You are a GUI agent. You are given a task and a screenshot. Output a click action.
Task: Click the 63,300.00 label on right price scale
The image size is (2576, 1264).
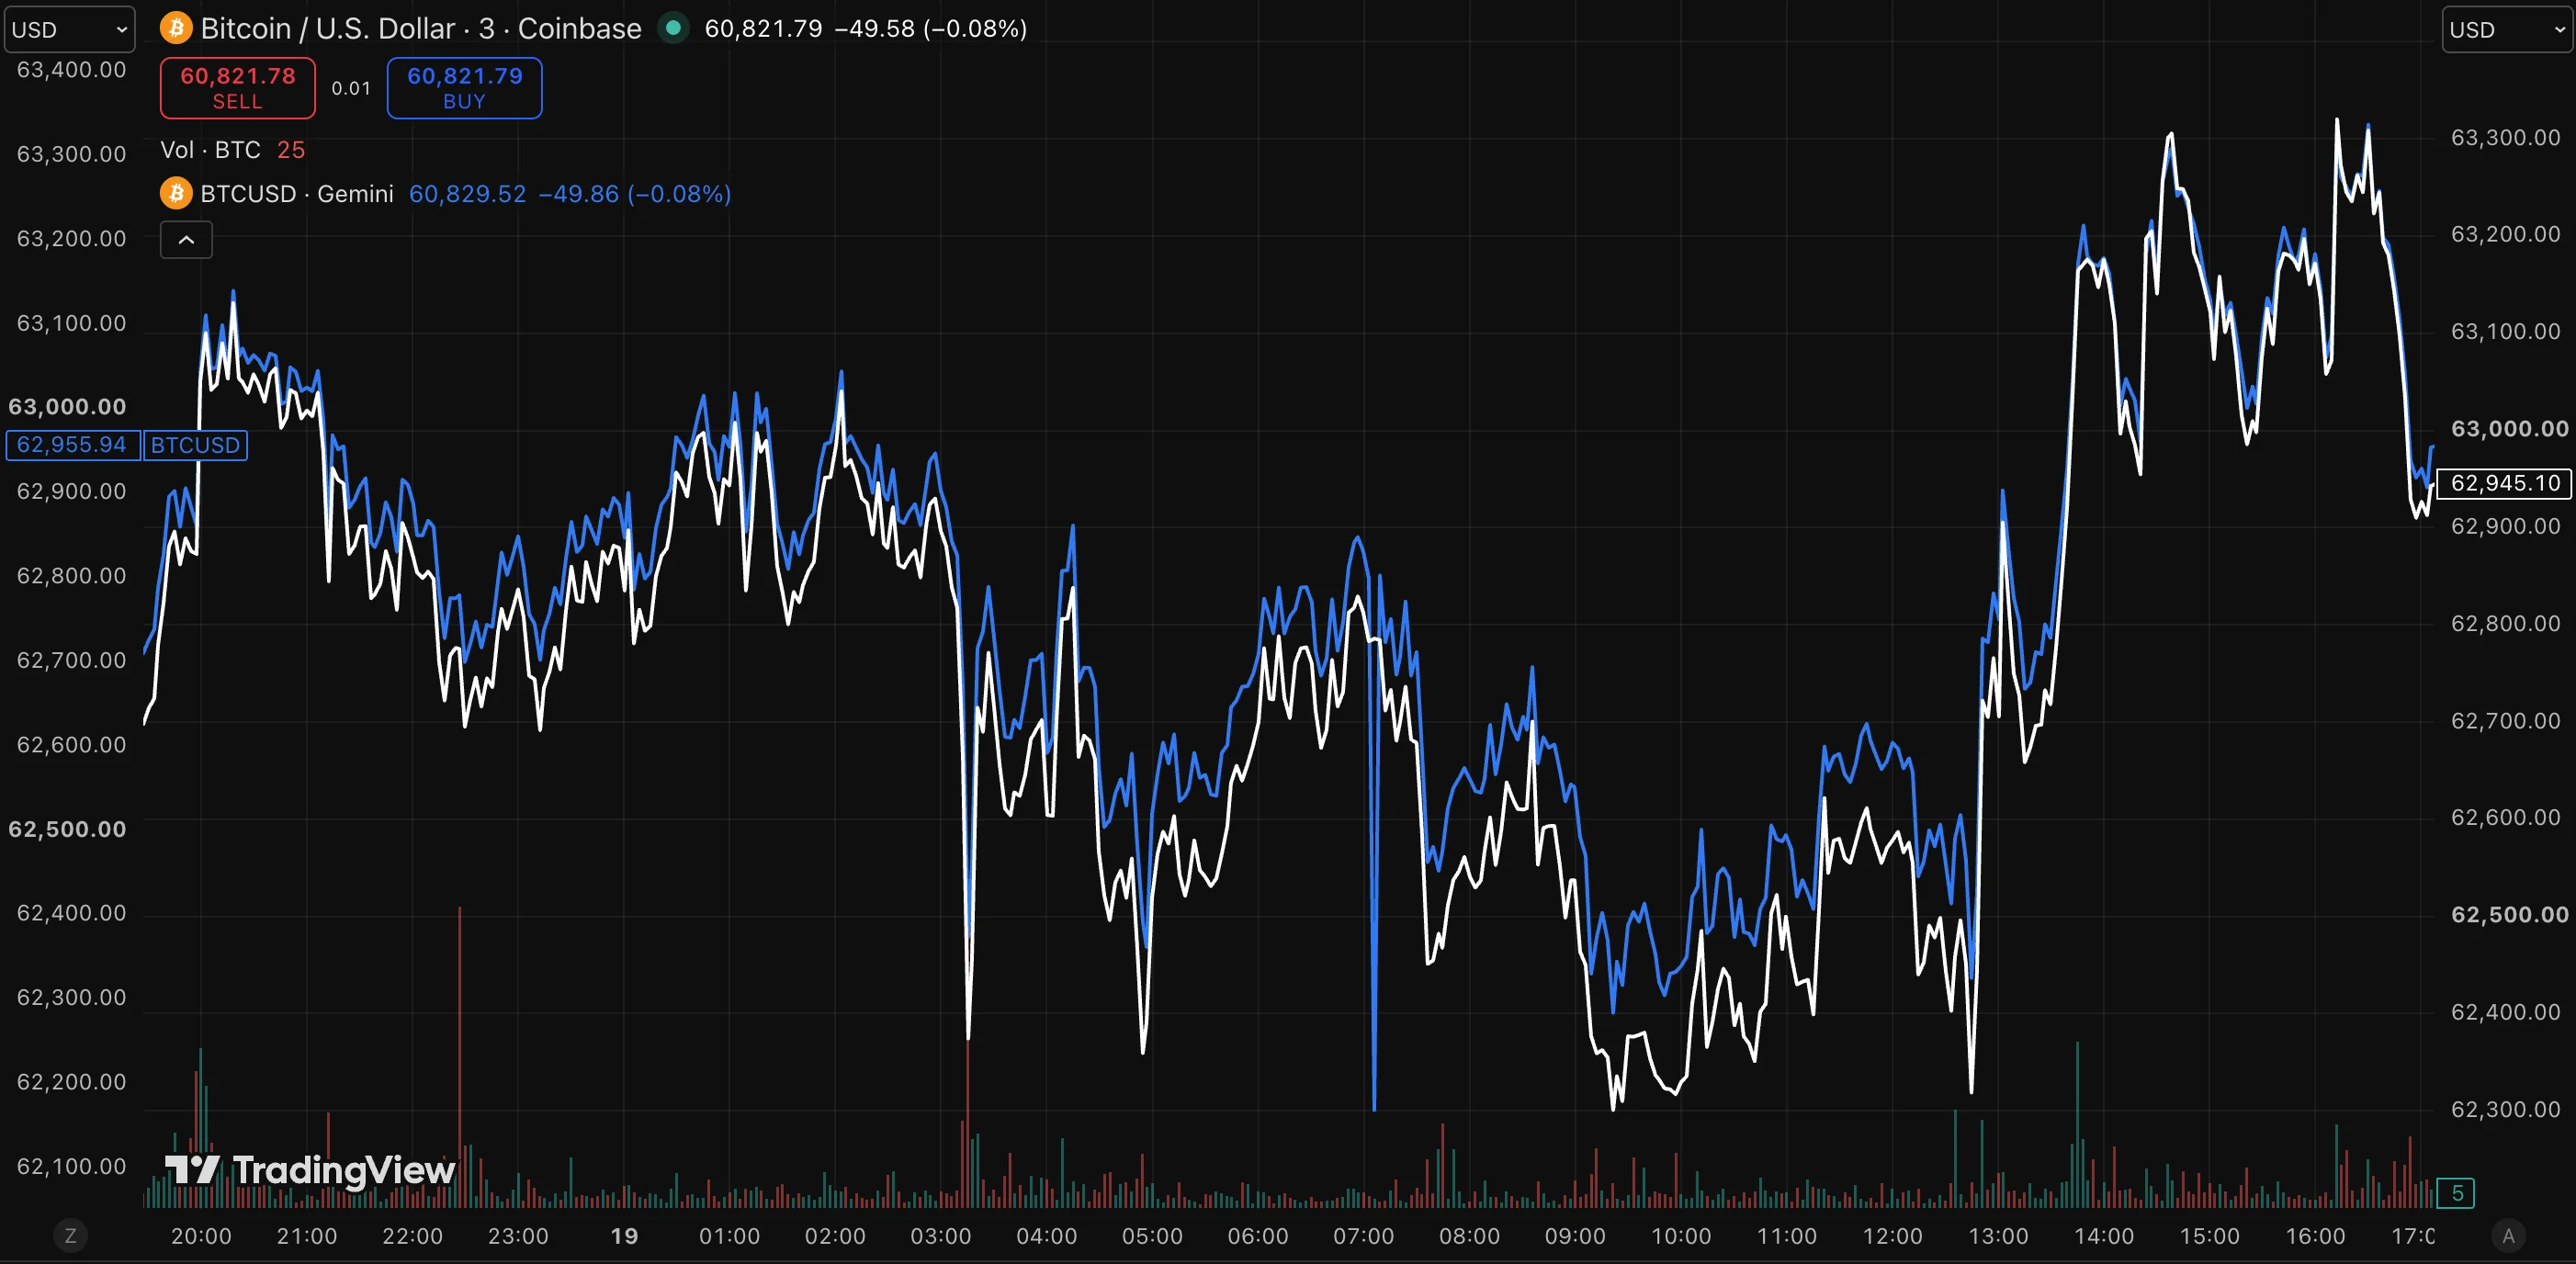2505,137
